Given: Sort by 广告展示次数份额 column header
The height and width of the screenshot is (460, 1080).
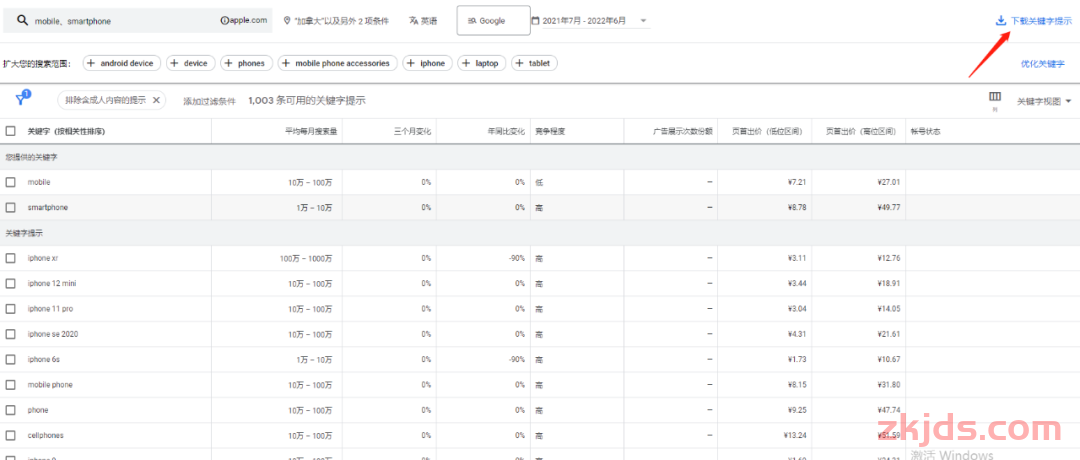Looking at the screenshot, I should pyautogui.click(x=683, y=131).
